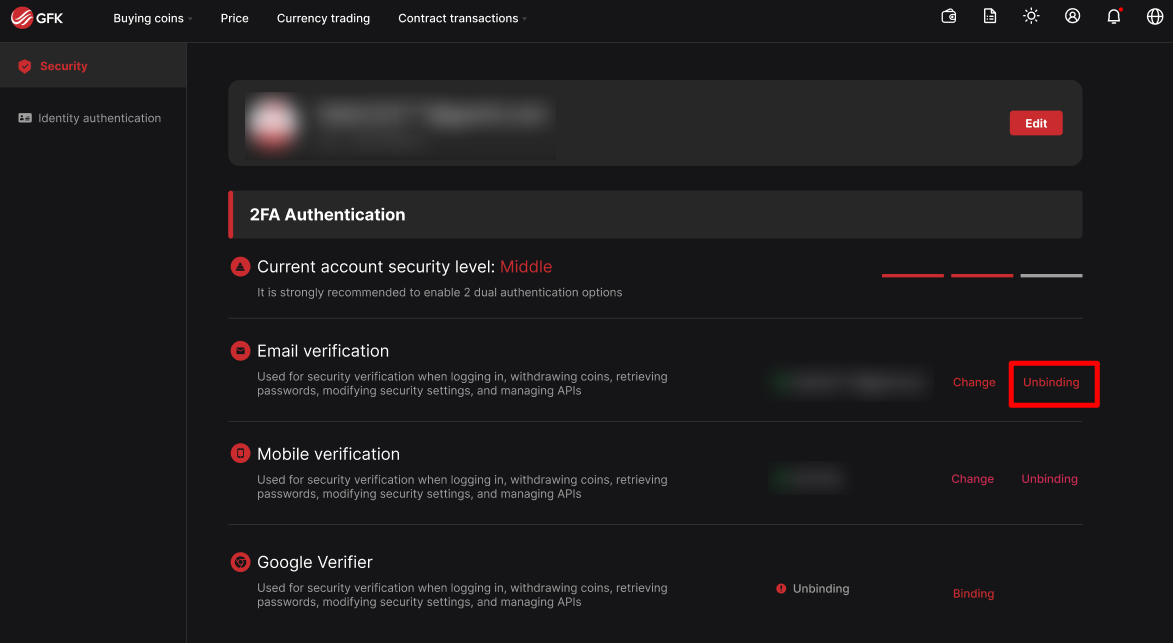Open language globe icon
The width and height of the screenshot is (1173, 643).
click(x=1155, y=17)
